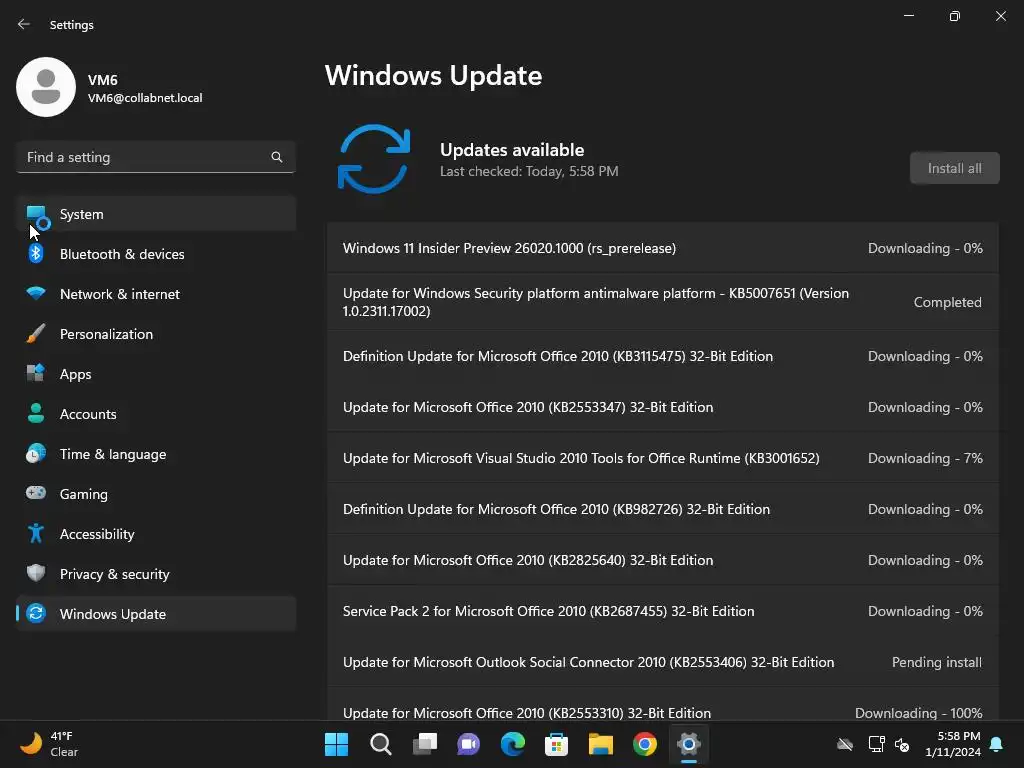This screenshot has height=768, width=1024.
Task: Click the back arrow next to Settings
Action: click(x=24, y=24)
